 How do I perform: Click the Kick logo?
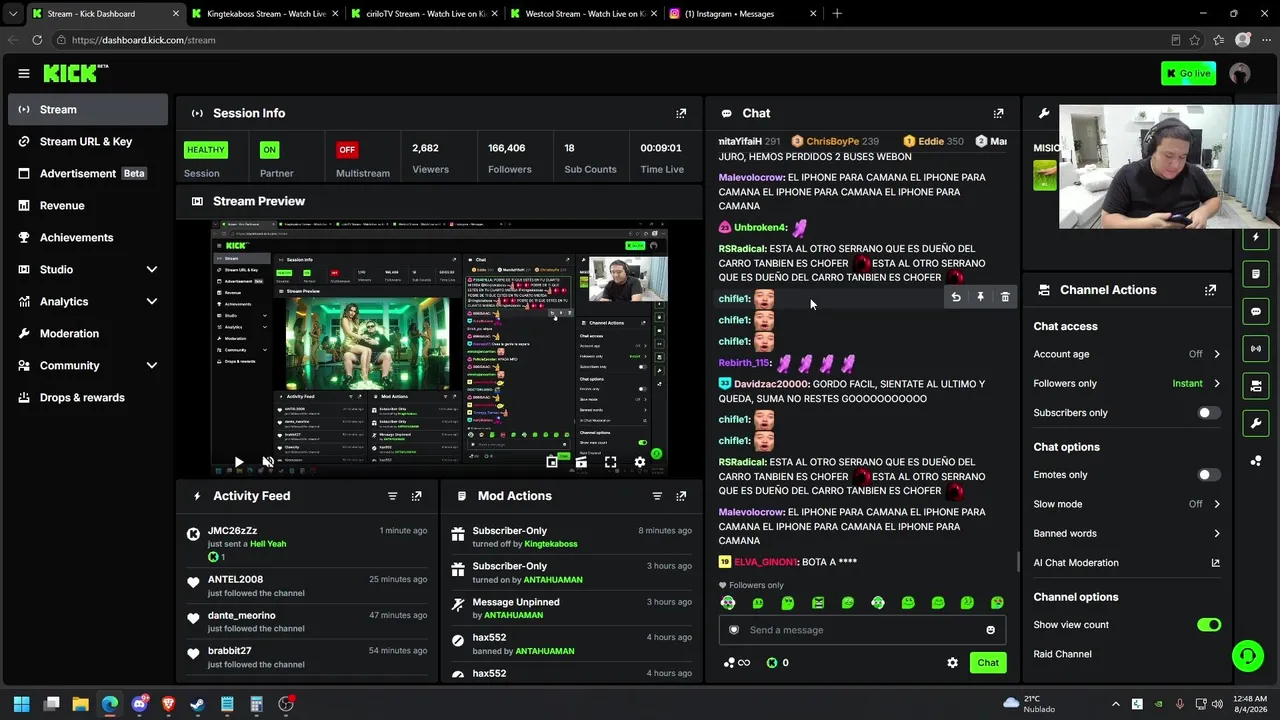75,73
